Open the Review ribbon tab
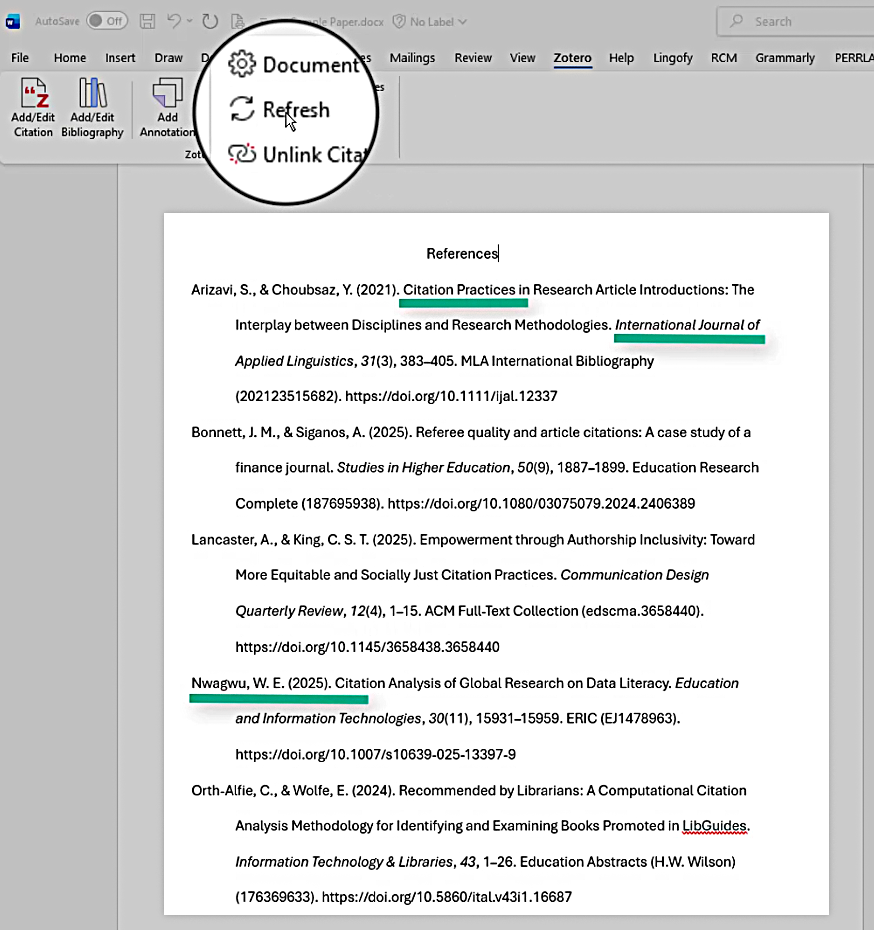874x930 pixels. [x=473, y=58]
